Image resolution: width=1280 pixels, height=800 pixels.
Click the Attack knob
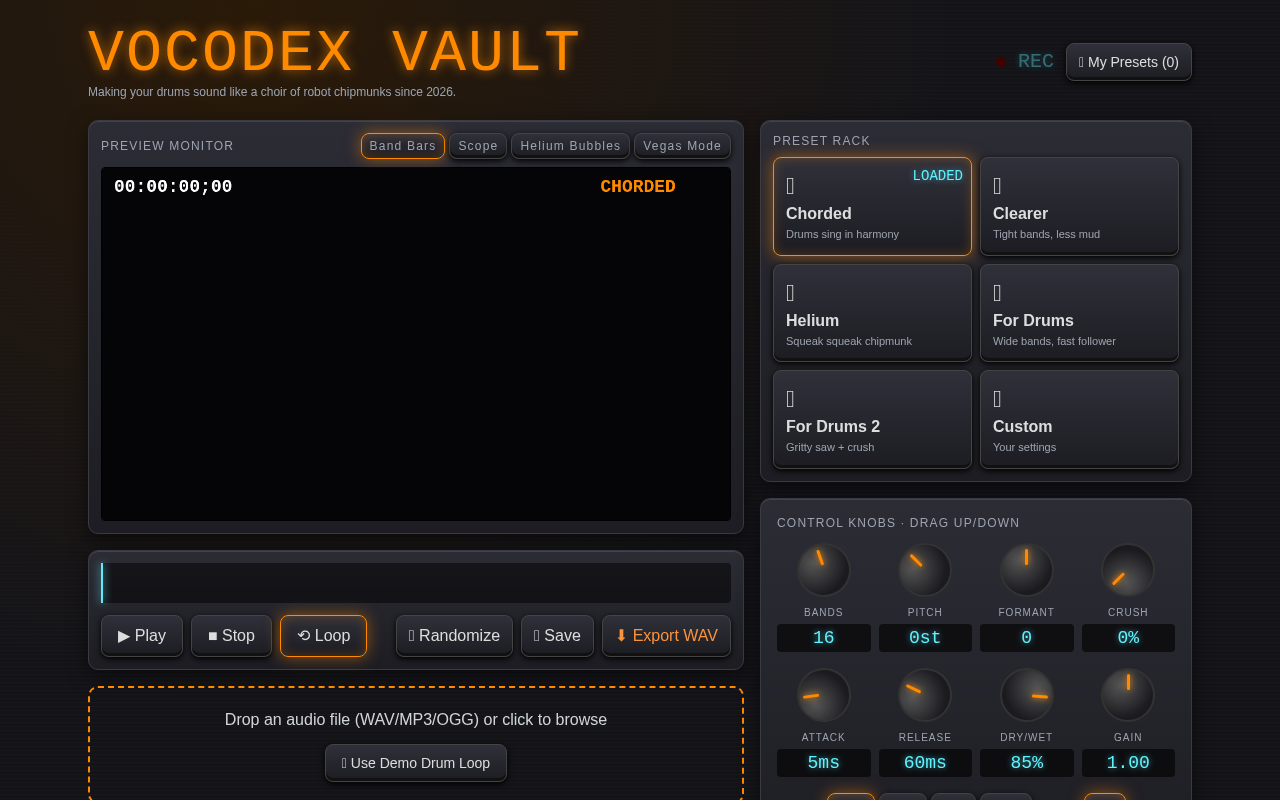tap(824, 695)
